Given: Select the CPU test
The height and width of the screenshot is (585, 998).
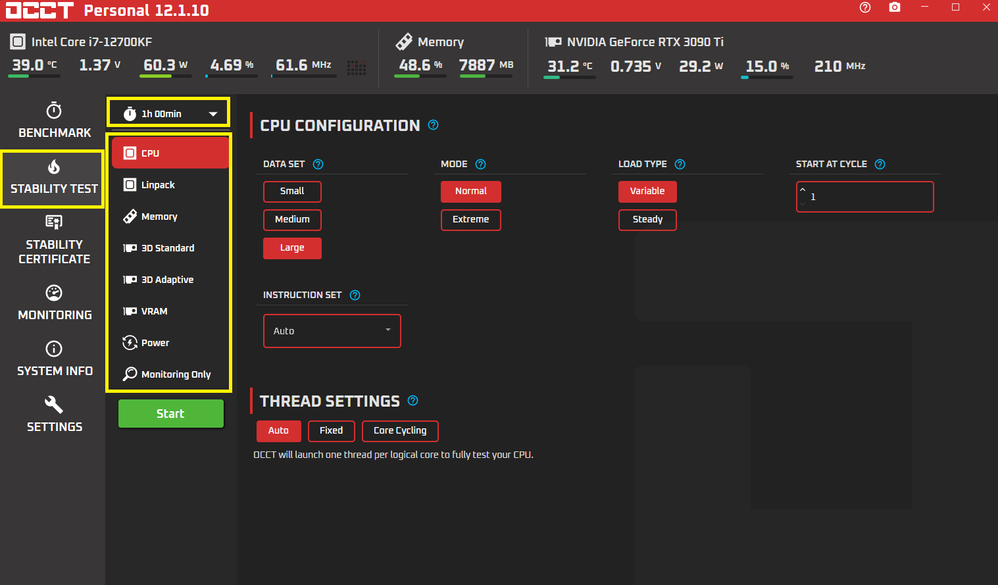Looking at the screenshot, I should pos(169,153).
